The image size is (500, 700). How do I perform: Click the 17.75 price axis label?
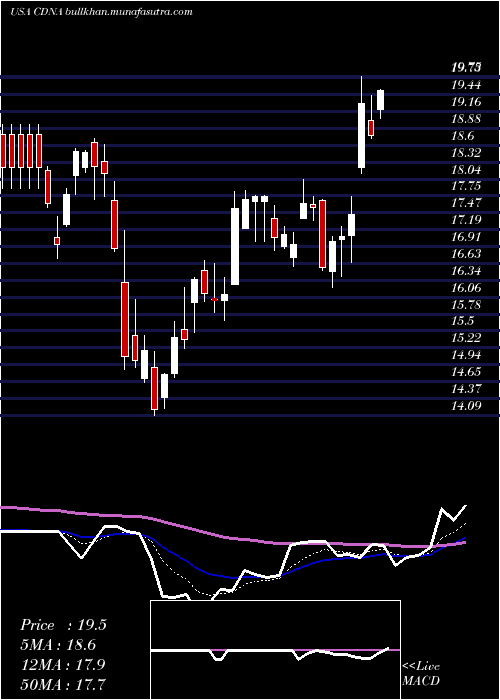coord(466,186)
